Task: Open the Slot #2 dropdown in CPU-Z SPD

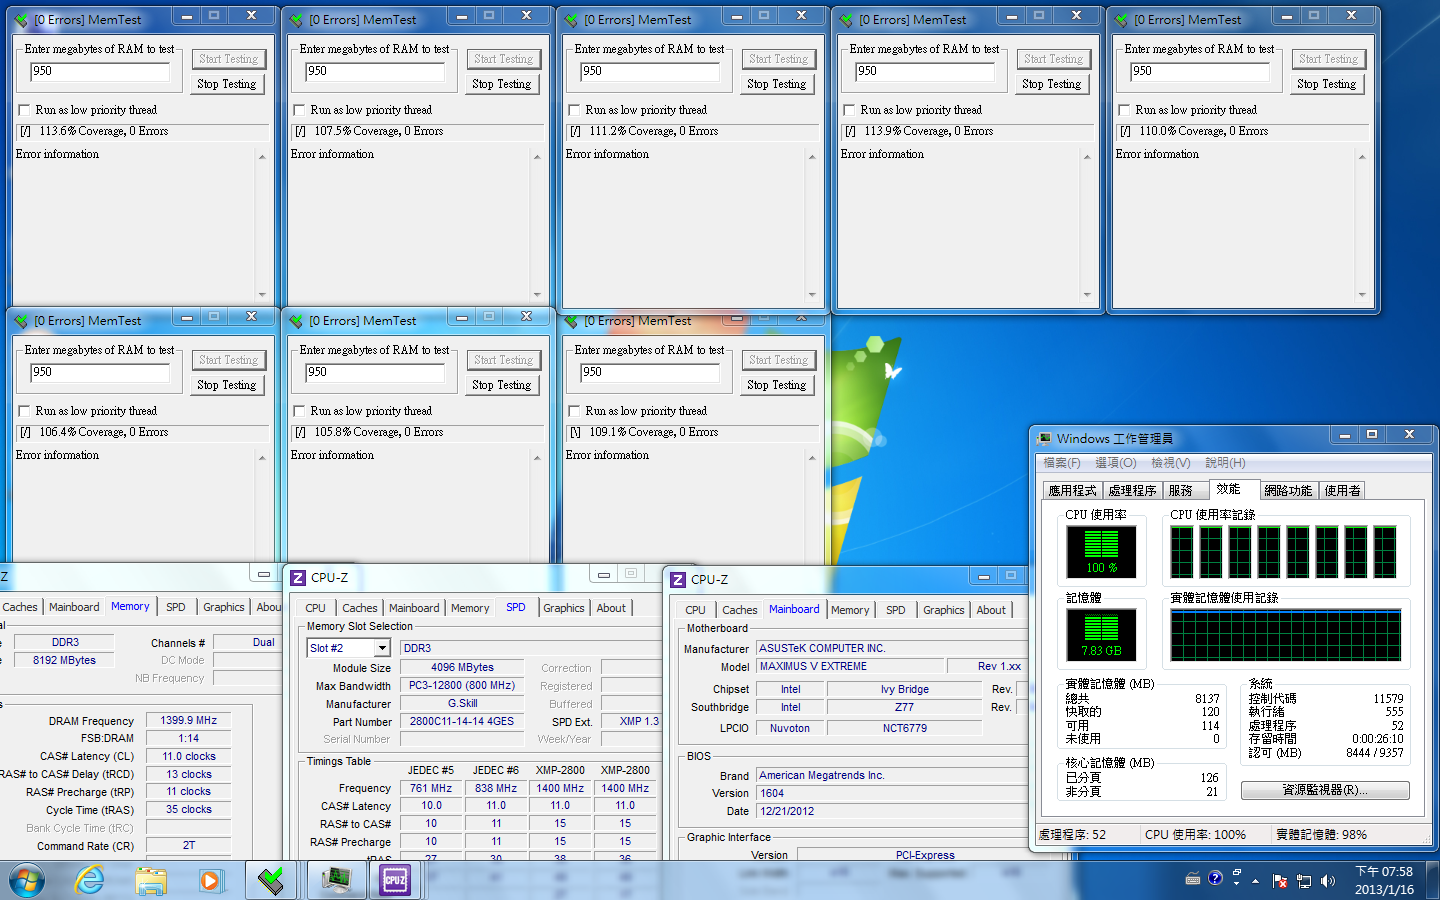Action: (382, 648)
